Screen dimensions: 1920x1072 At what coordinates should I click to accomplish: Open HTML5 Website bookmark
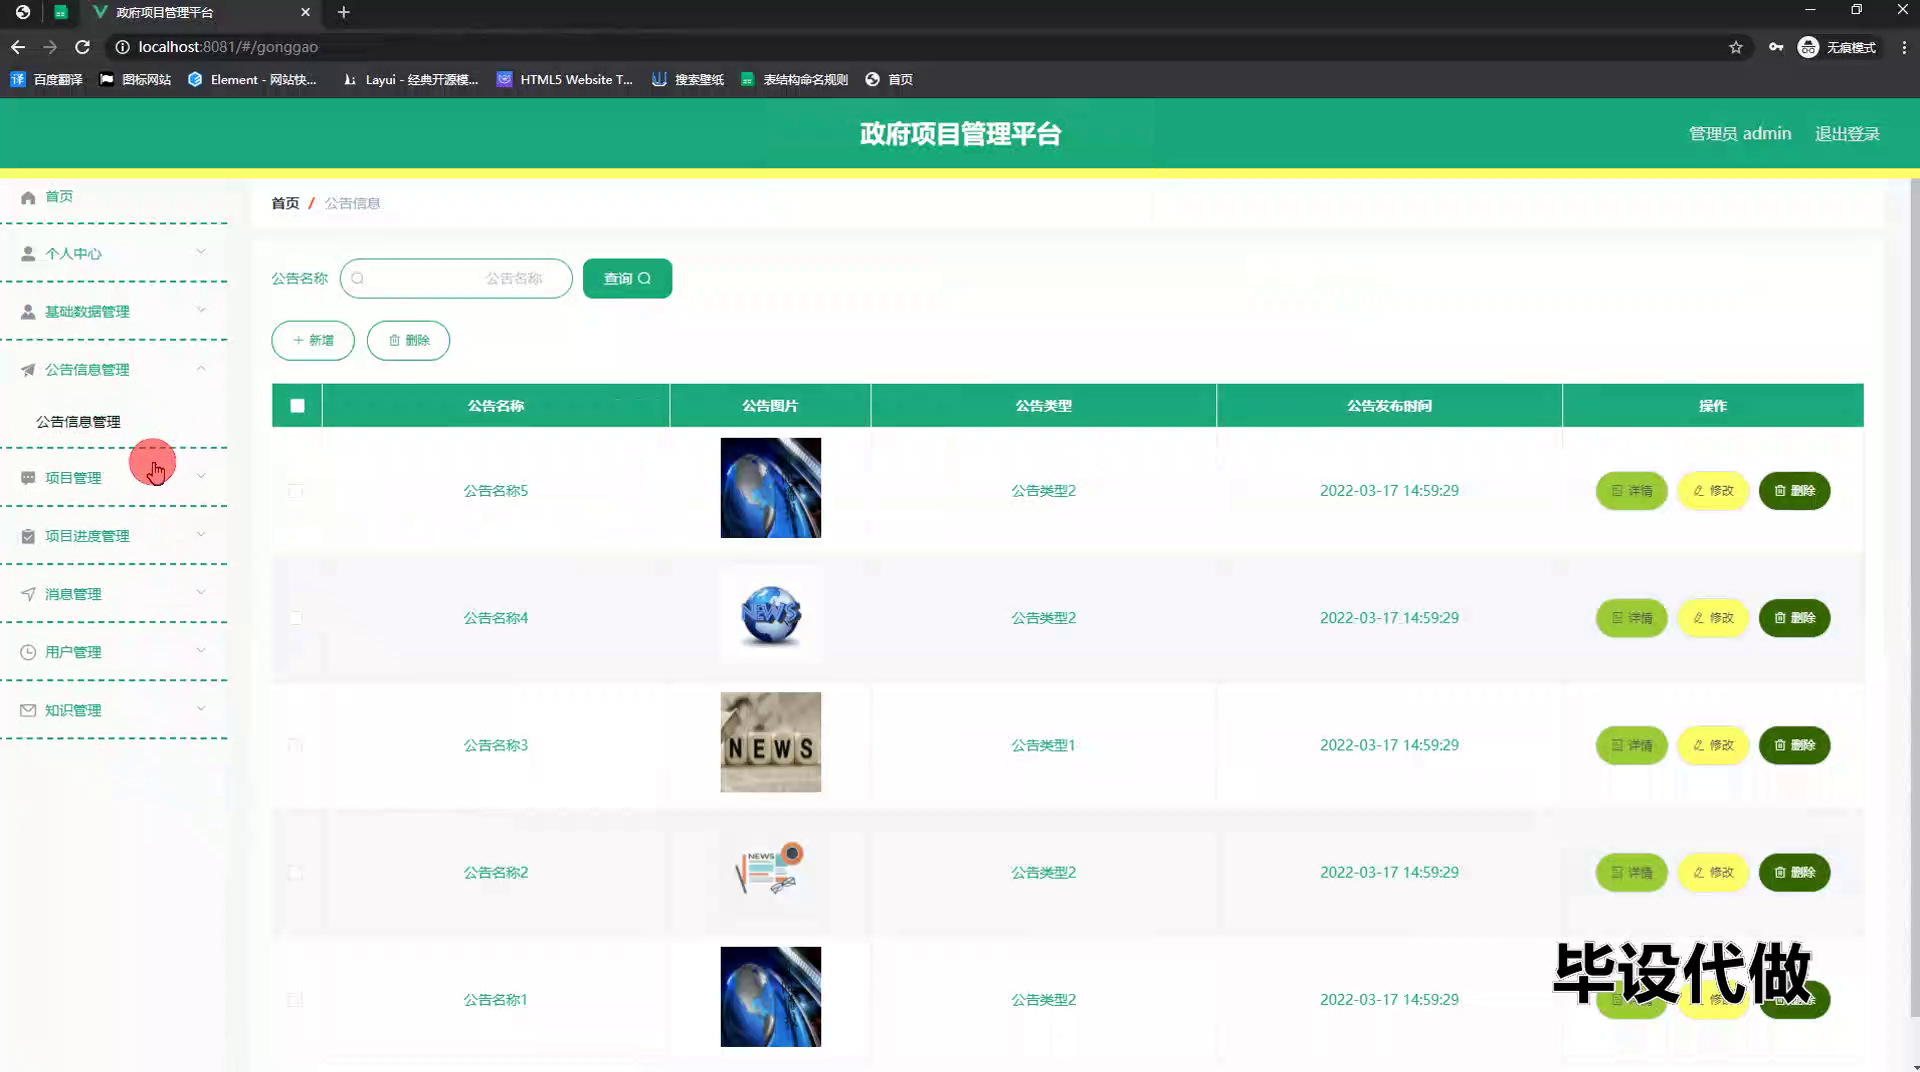point(565,79)
